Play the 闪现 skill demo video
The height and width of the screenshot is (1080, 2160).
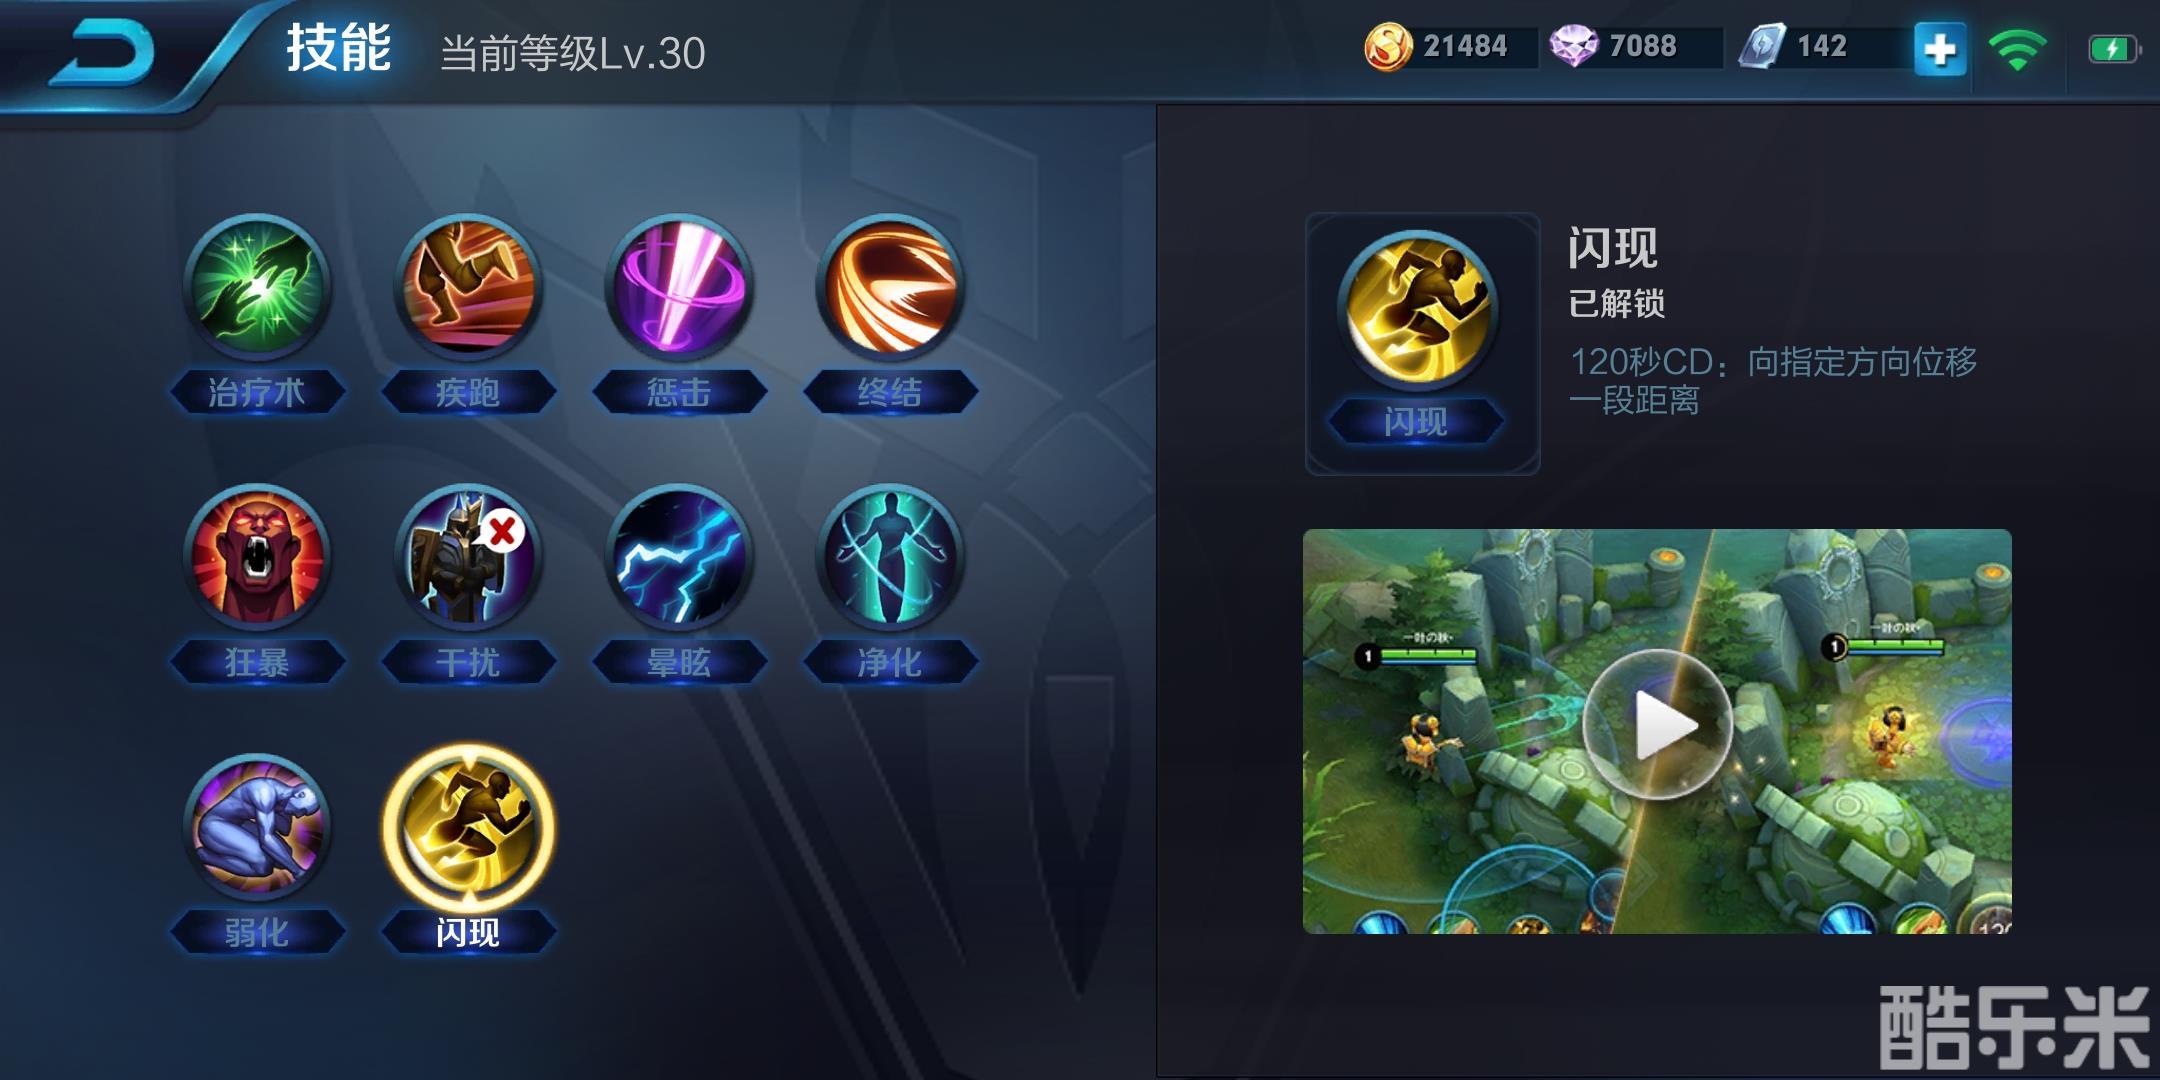(1657, 726)
